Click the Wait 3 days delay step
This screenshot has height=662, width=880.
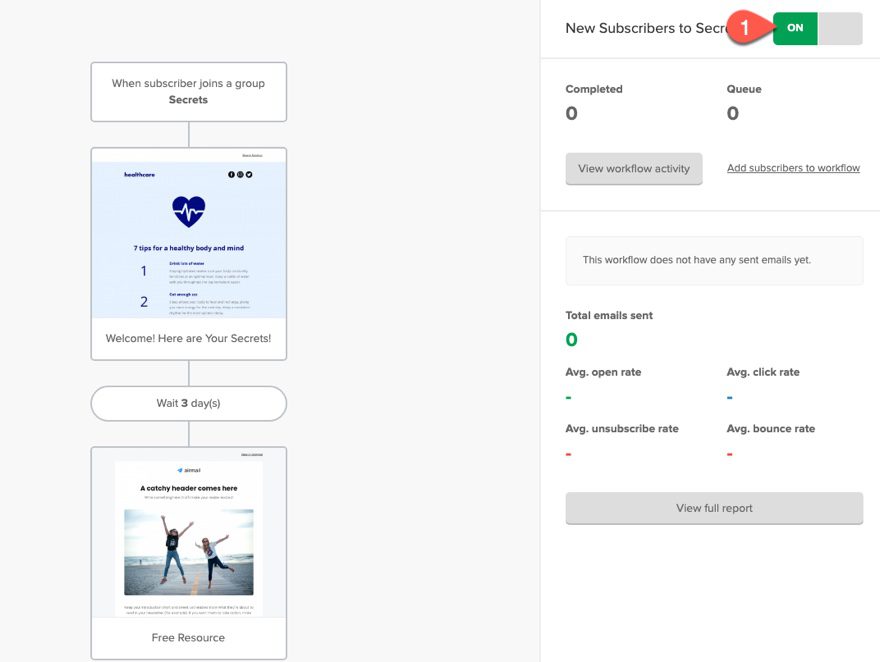(188, 403)
